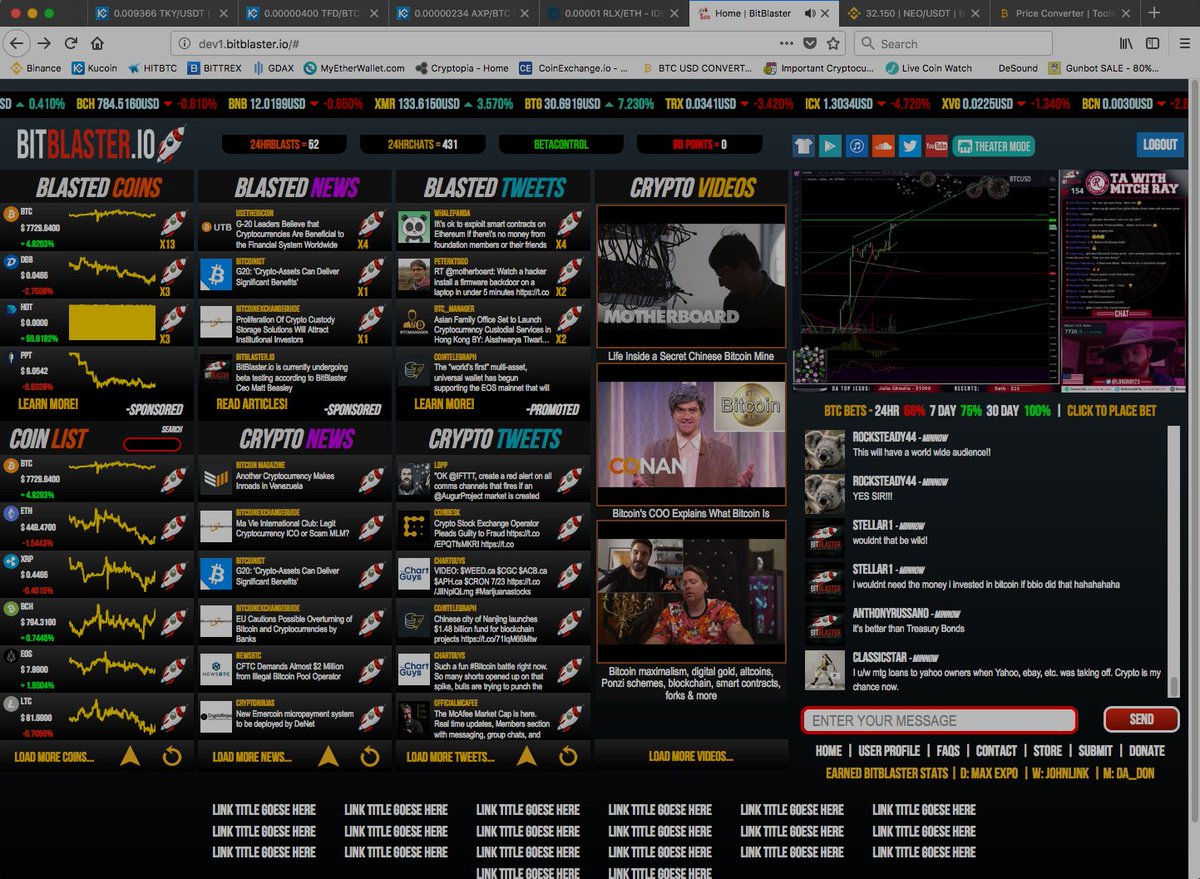Screen dimensions: 1200x879
Task: Blast BTC rocket in Blasted Coins
Action: (174, 222)
